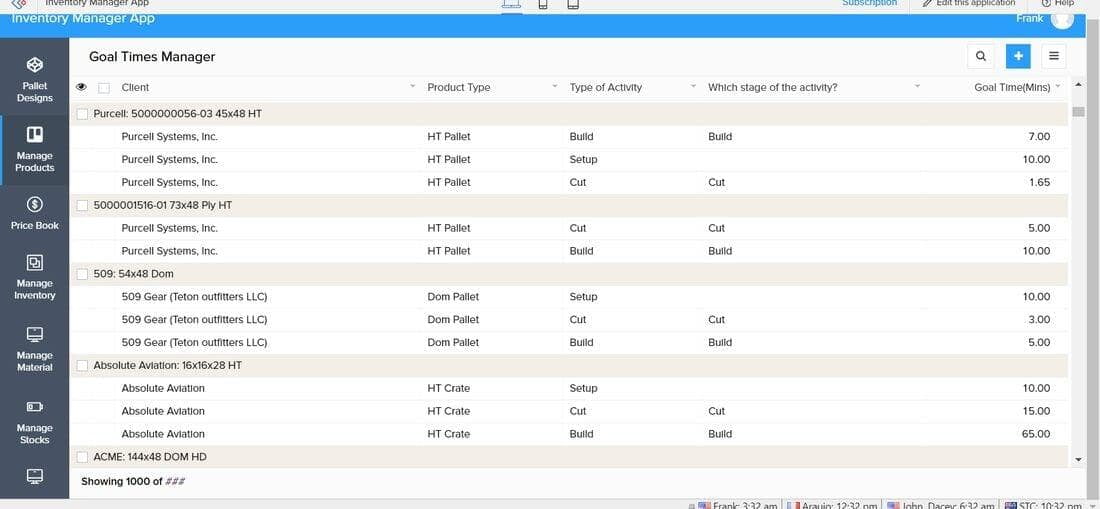1100x509 pixels.
Task: Check the 509: 54x48 Dom group checkbox
Action: (82, 274)
